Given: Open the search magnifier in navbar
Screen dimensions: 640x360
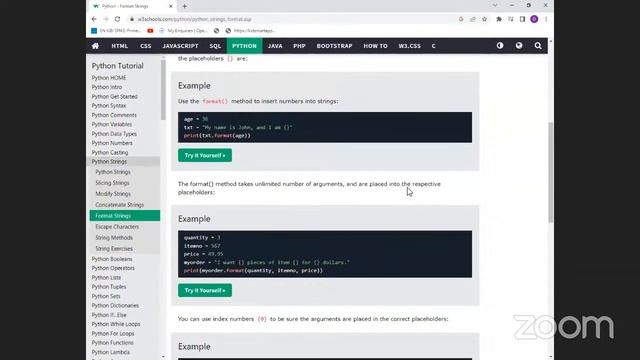Looking at the screenshot, I should tap(538, 46).
